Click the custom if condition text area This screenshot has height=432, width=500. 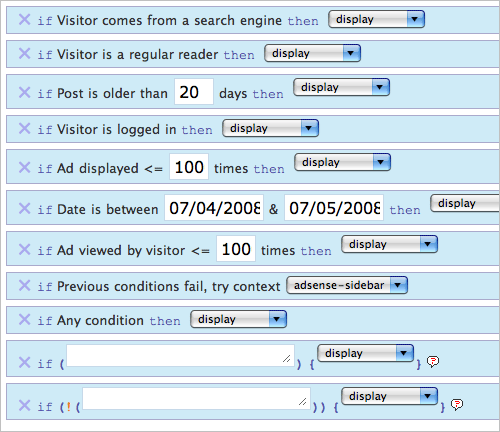point(180,356)
